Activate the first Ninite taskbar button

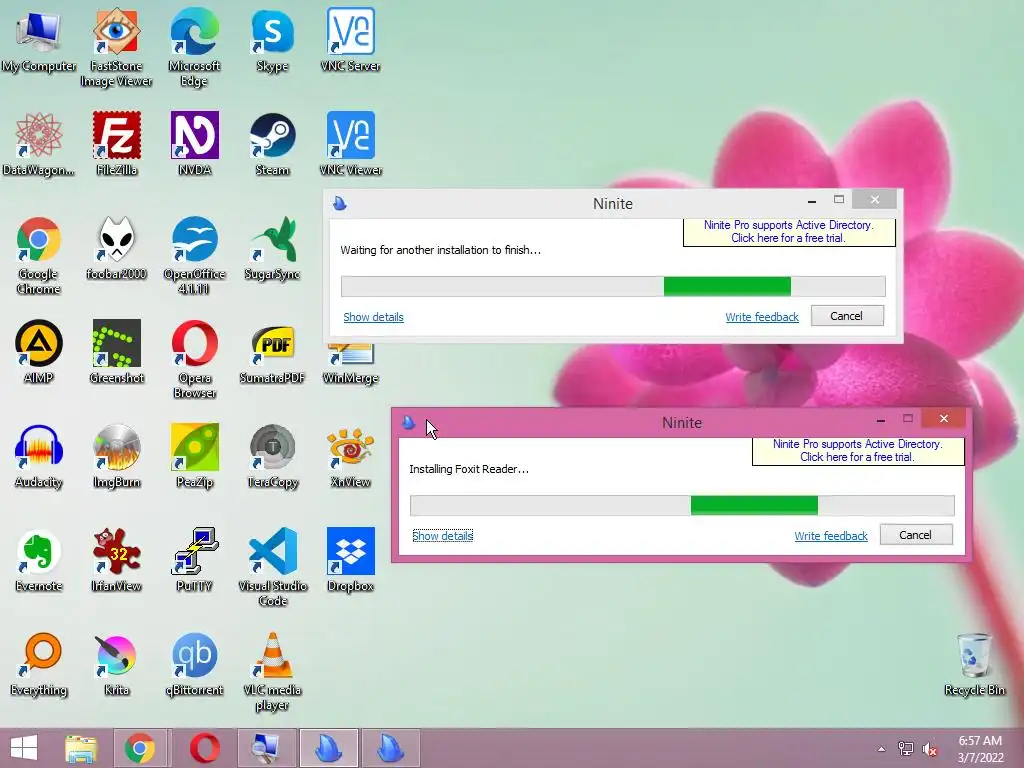click(328, 748)
